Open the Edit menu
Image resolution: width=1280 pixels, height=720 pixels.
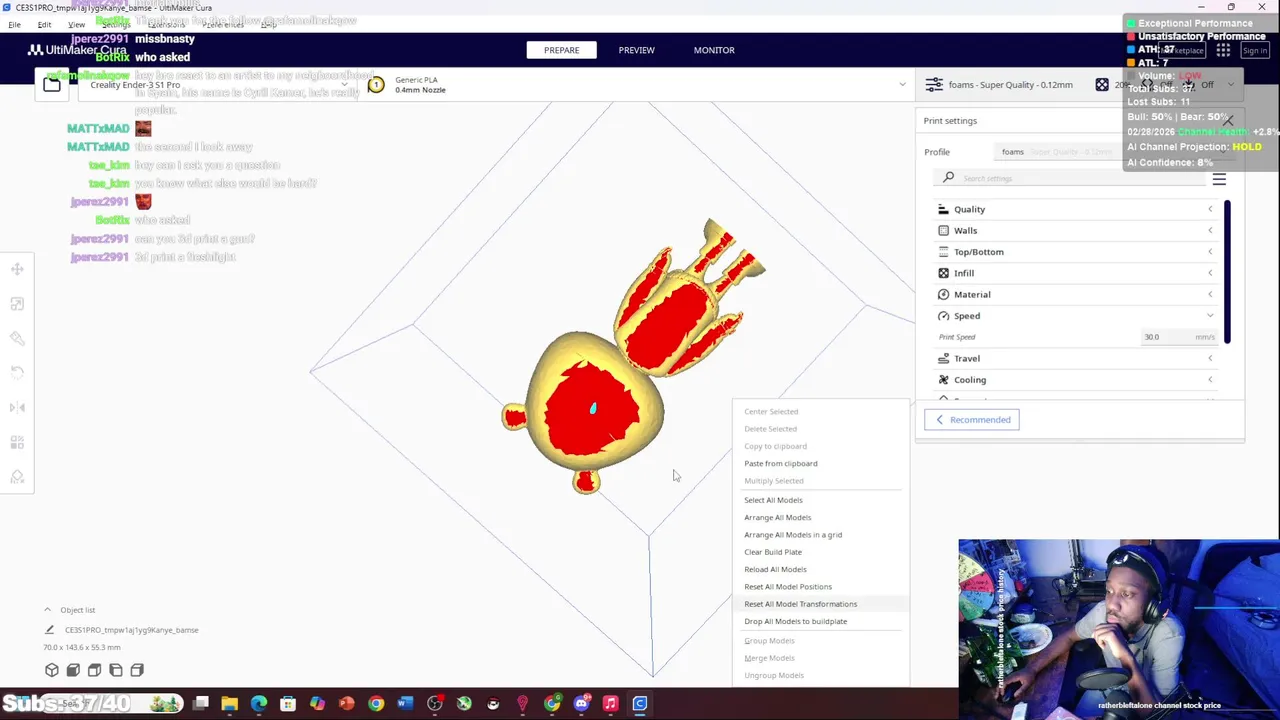44,24
